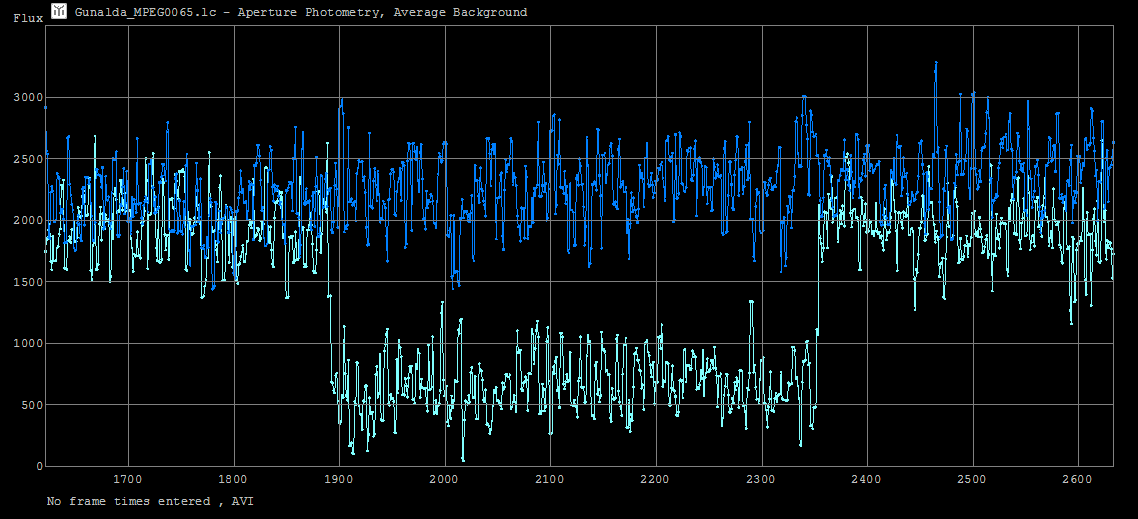The height and width of the screenshot is (519, 1138).
Task: Click the Tangra app icon beside title
Action: 59,10
